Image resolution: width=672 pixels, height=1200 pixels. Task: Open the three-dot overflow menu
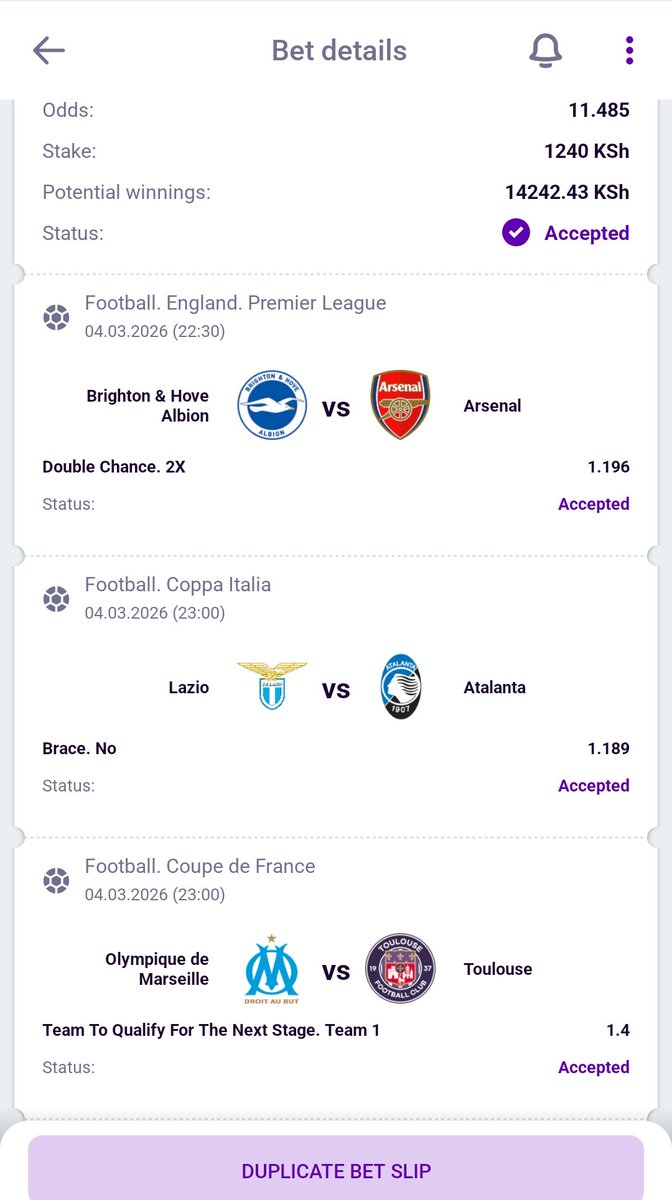coord(629,50)
